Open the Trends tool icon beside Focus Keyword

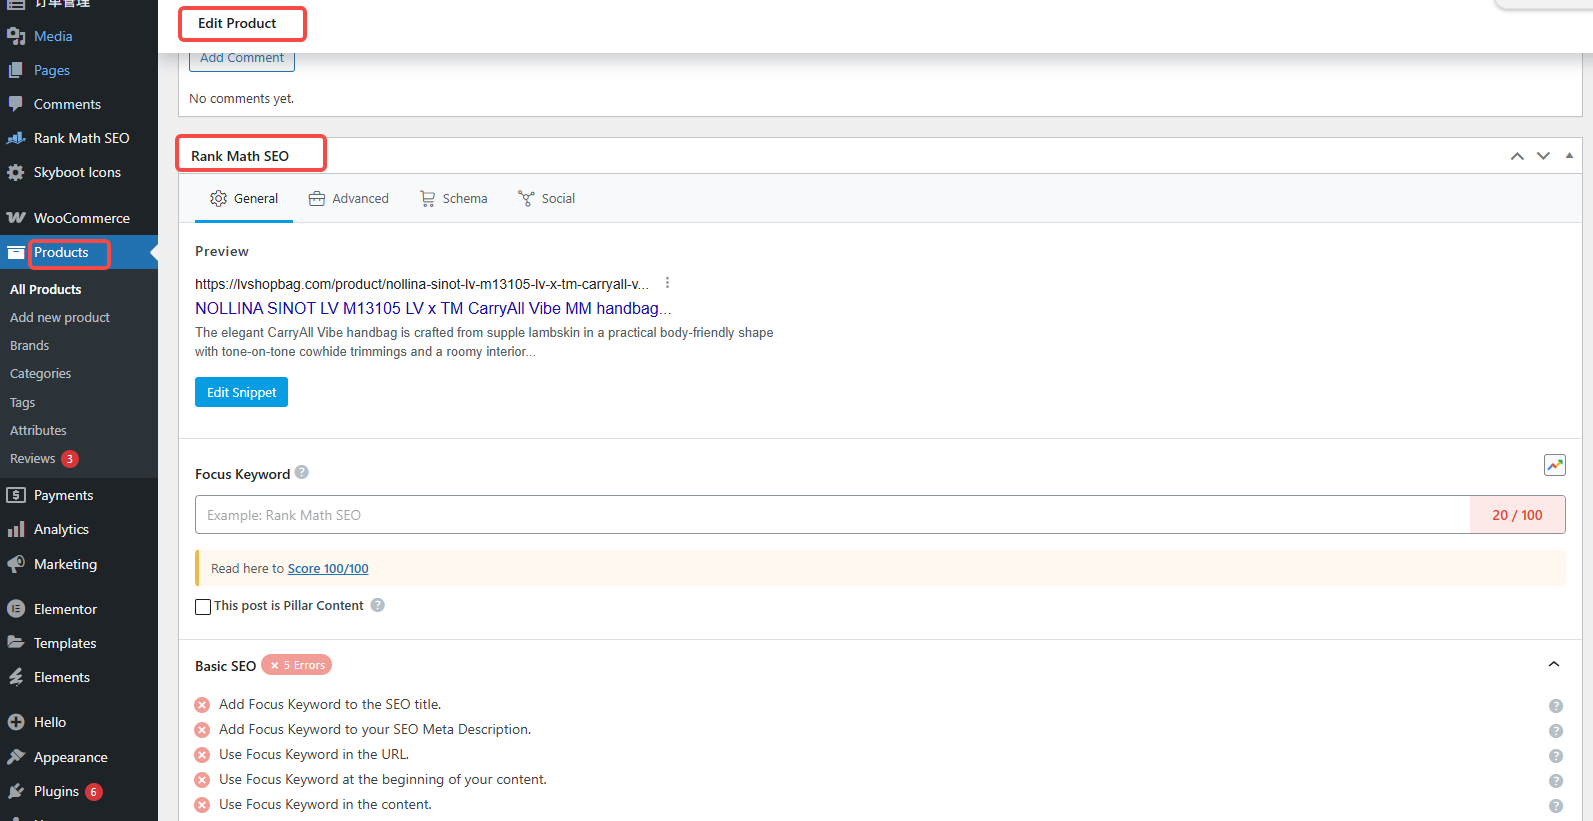click(x=1554, y=465)
